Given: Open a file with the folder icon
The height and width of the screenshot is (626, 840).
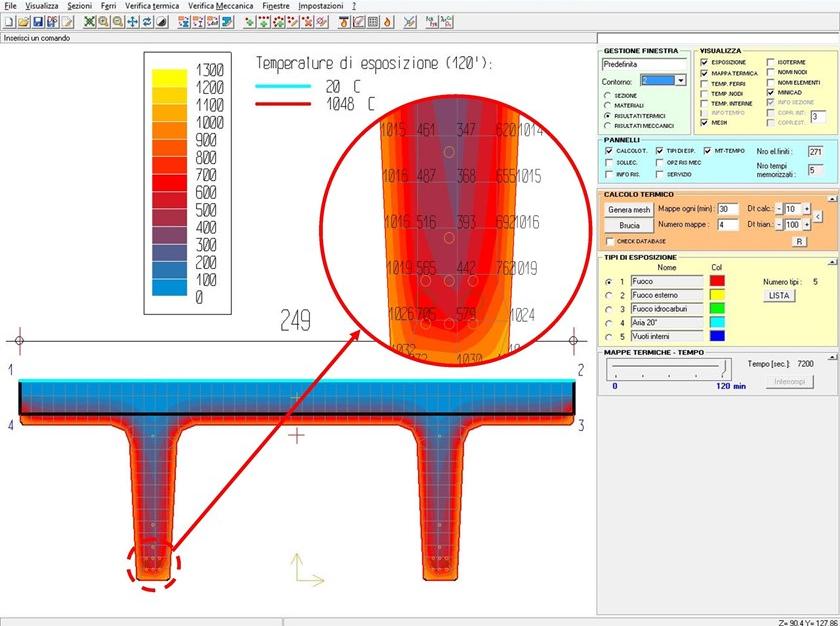Looking at the screenshot, I should pyautogui.click(x=23, y=21).
